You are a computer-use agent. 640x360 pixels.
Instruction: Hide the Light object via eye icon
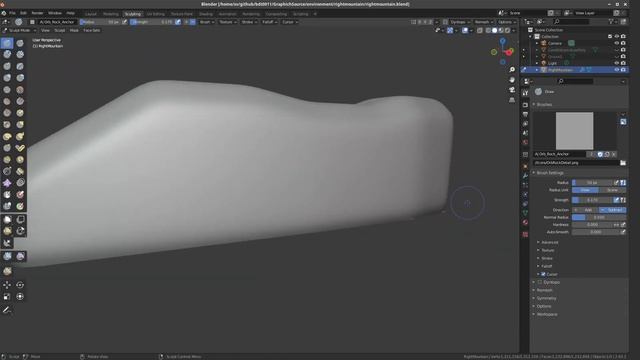[x=617, y=63]
